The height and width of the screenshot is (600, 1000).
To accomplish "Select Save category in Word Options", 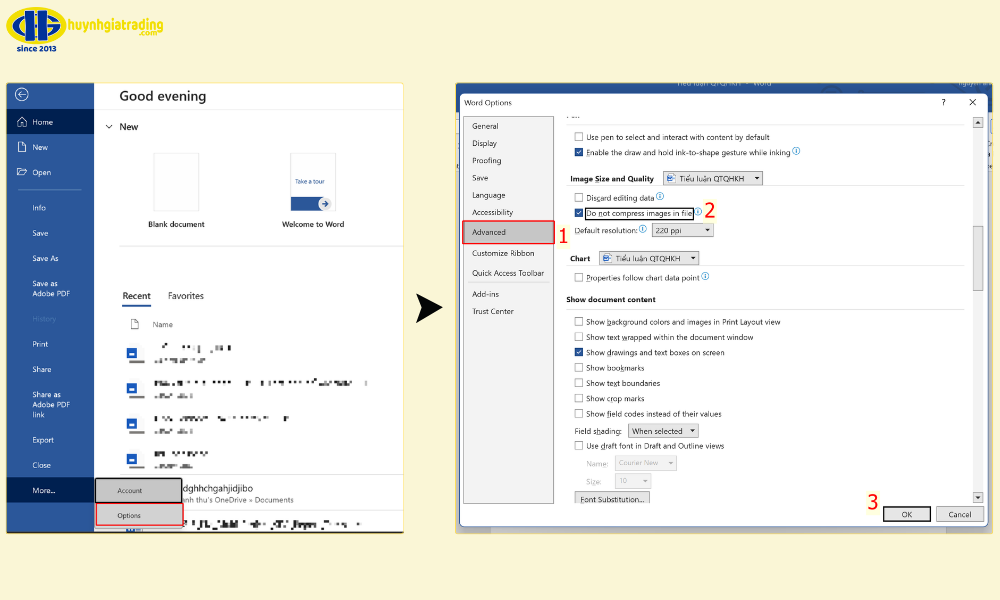I will click(480, 178).
